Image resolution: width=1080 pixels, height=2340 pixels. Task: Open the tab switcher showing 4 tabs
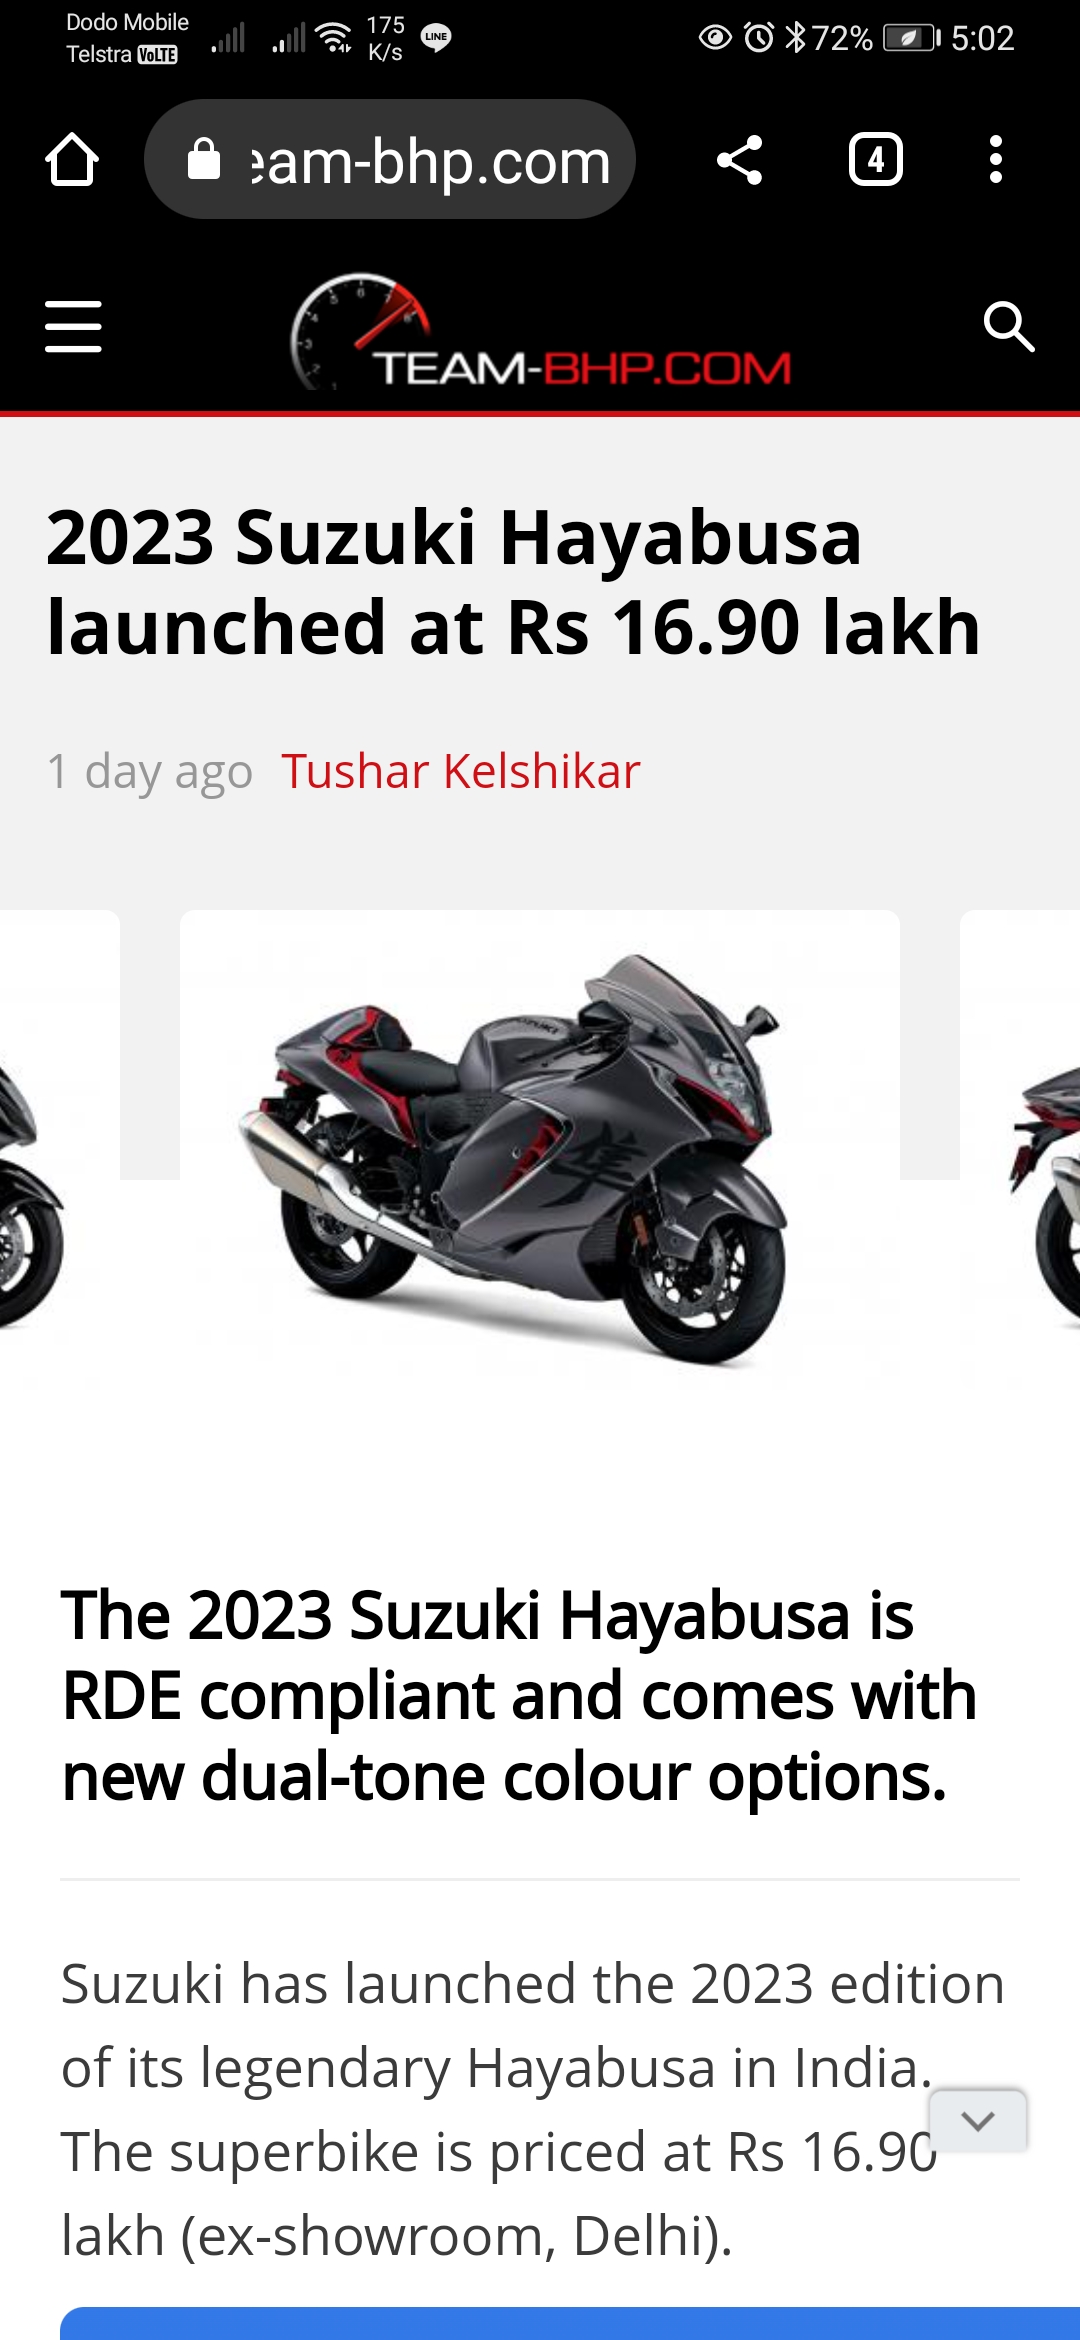(876, 160)
